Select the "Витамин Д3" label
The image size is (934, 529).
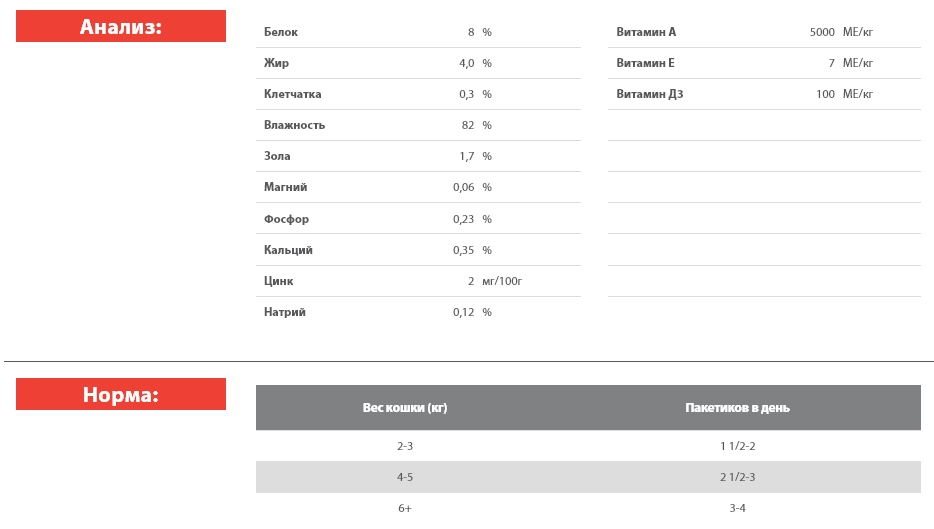[x=650, y=94]
